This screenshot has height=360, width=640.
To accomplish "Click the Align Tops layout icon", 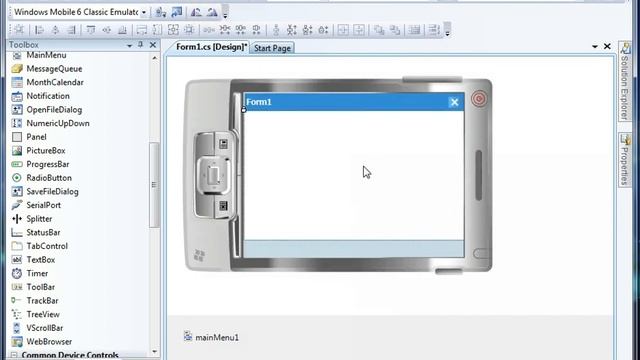I will 91,30.
